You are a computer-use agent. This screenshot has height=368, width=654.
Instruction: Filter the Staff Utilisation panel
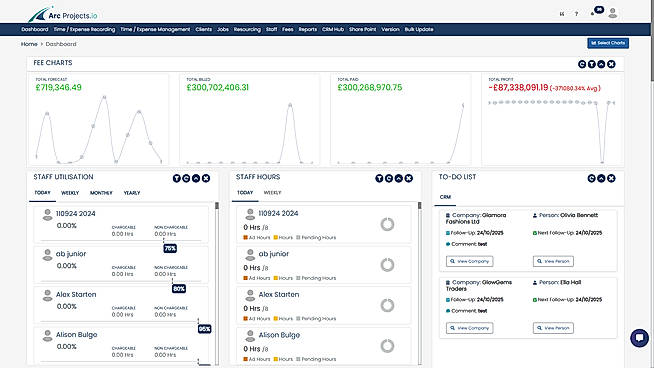(x=177, y=178)
